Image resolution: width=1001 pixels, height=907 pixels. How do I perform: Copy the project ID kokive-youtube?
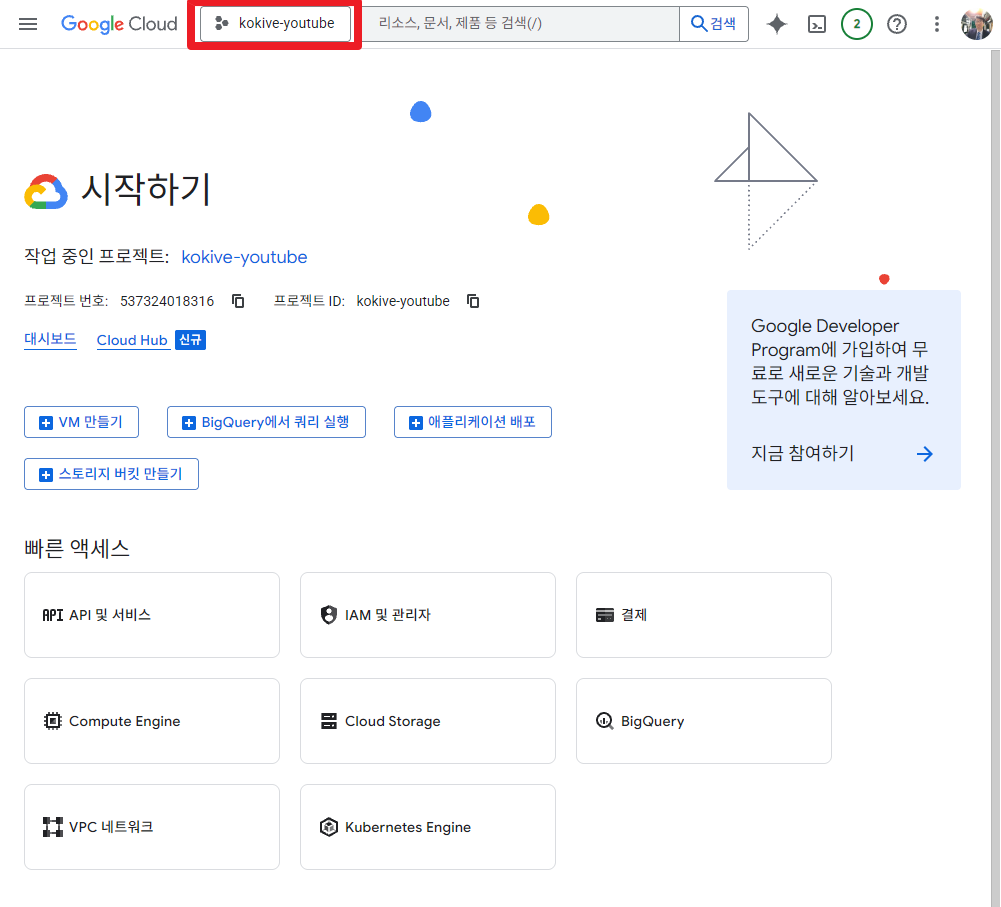point(472,300)
